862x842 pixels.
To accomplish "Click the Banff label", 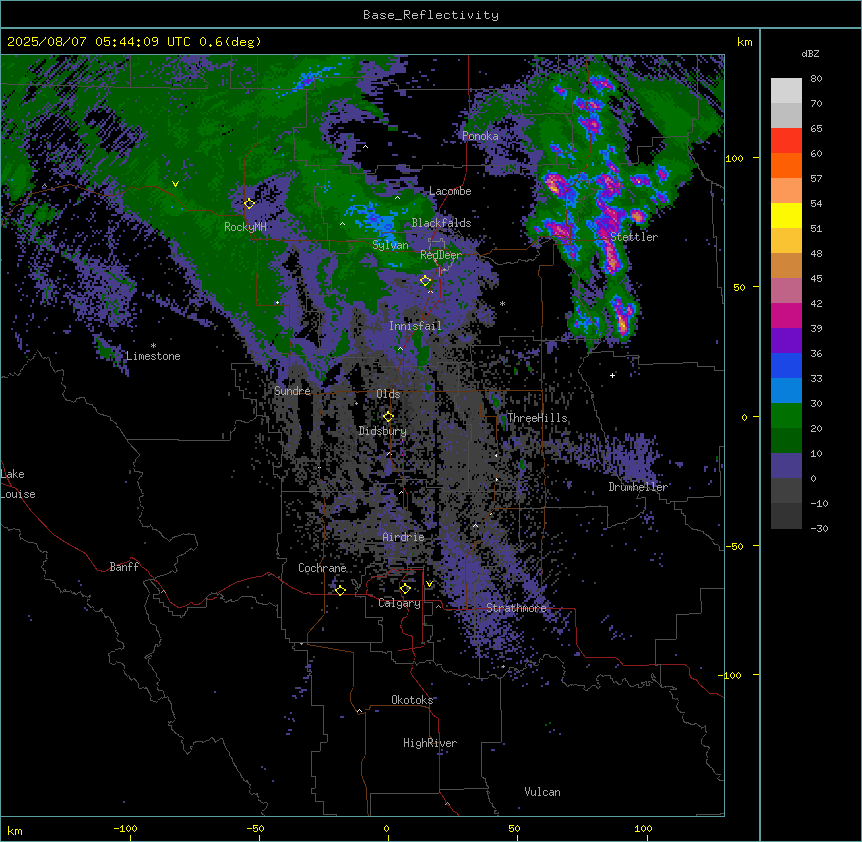I will point(124,567).
